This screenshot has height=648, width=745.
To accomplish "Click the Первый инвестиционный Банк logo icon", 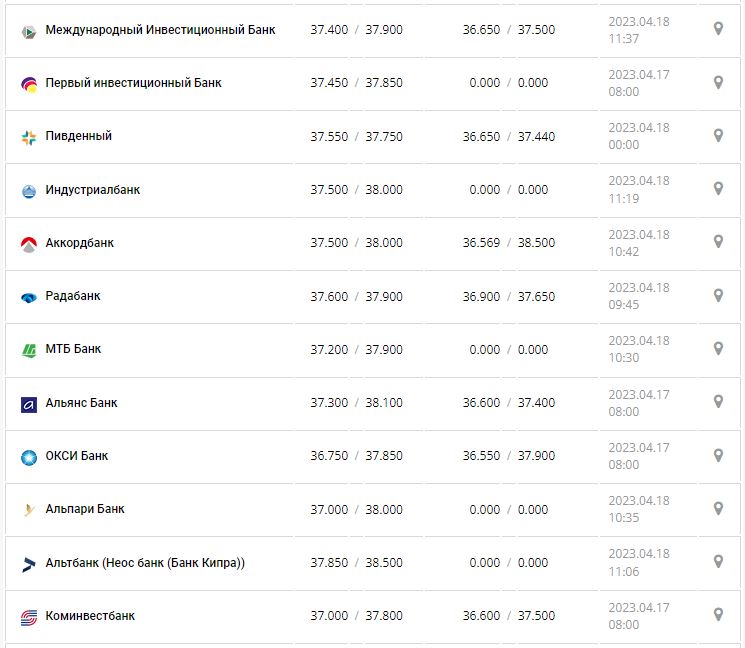I will (28, 84).
